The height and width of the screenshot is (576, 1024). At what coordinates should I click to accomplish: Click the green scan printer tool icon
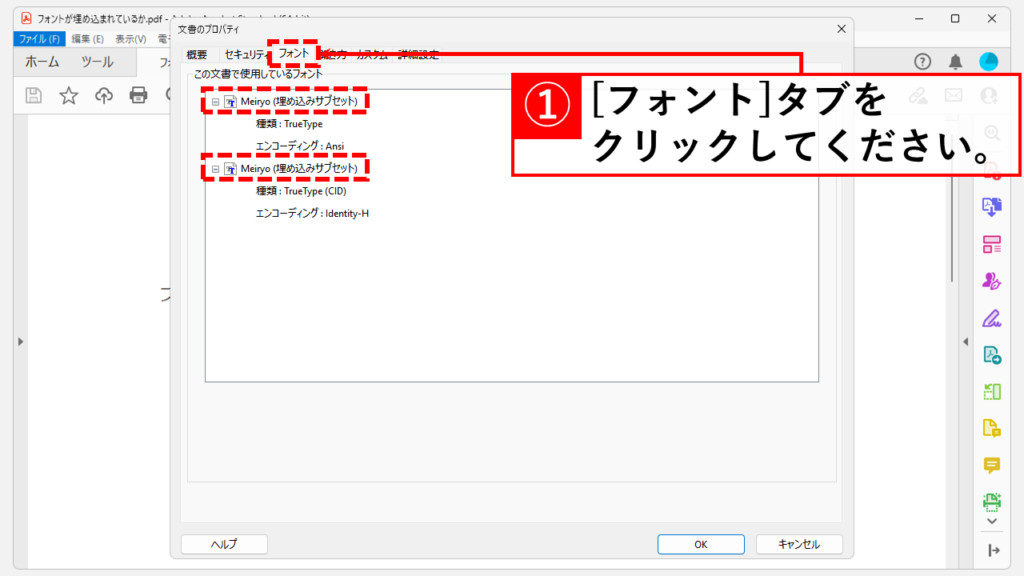pos(992,502)
